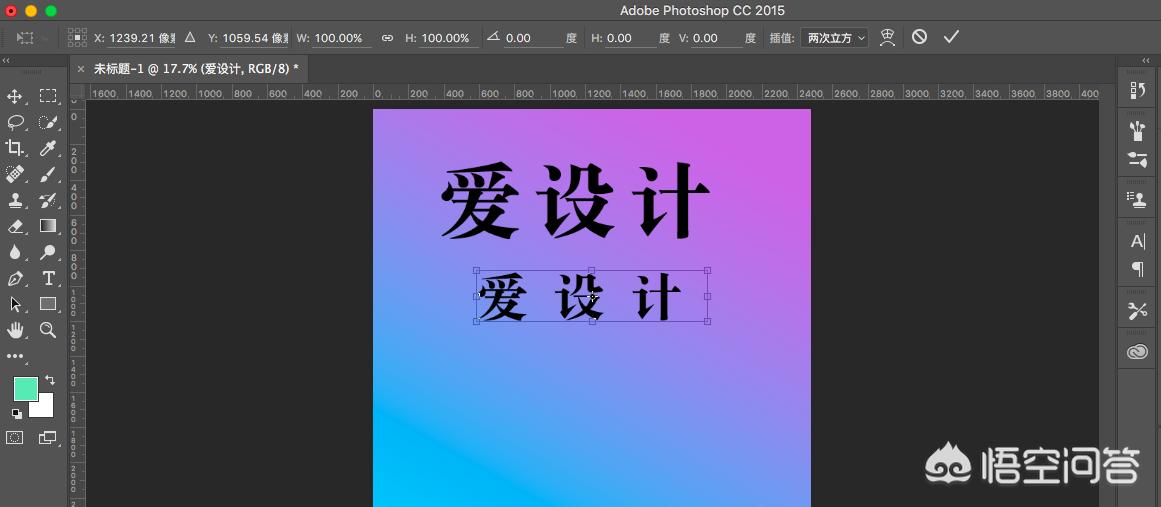Select the Path Selection tool
This screenshot has height=507, width=1161.
point(14,304)
